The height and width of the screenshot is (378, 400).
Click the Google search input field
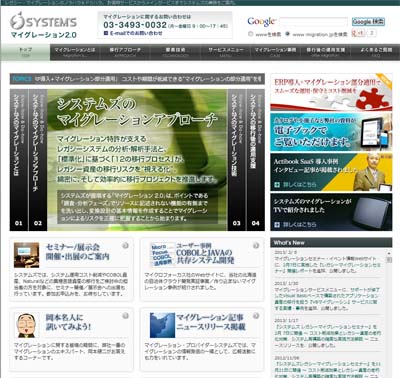pos(314,22)
